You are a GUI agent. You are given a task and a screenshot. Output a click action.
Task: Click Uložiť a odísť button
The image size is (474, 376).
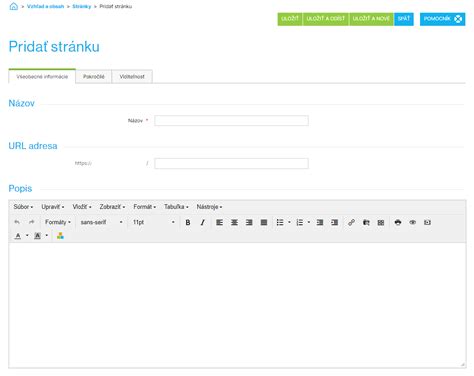(x=326, y=19)
